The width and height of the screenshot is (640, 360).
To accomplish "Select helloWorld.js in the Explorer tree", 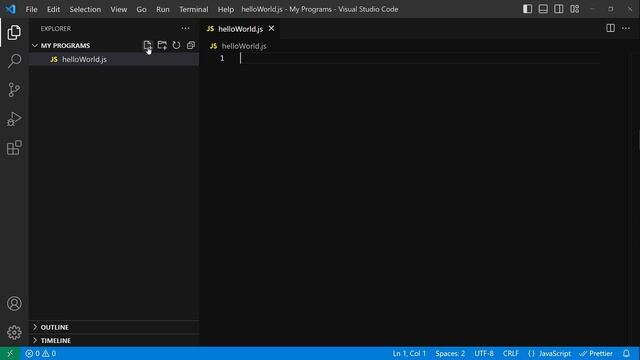I will coord(114,59).
